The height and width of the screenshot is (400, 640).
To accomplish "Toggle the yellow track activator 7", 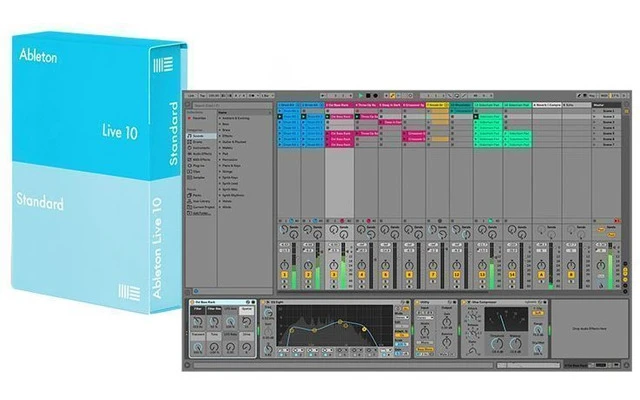I will (433, 275).
